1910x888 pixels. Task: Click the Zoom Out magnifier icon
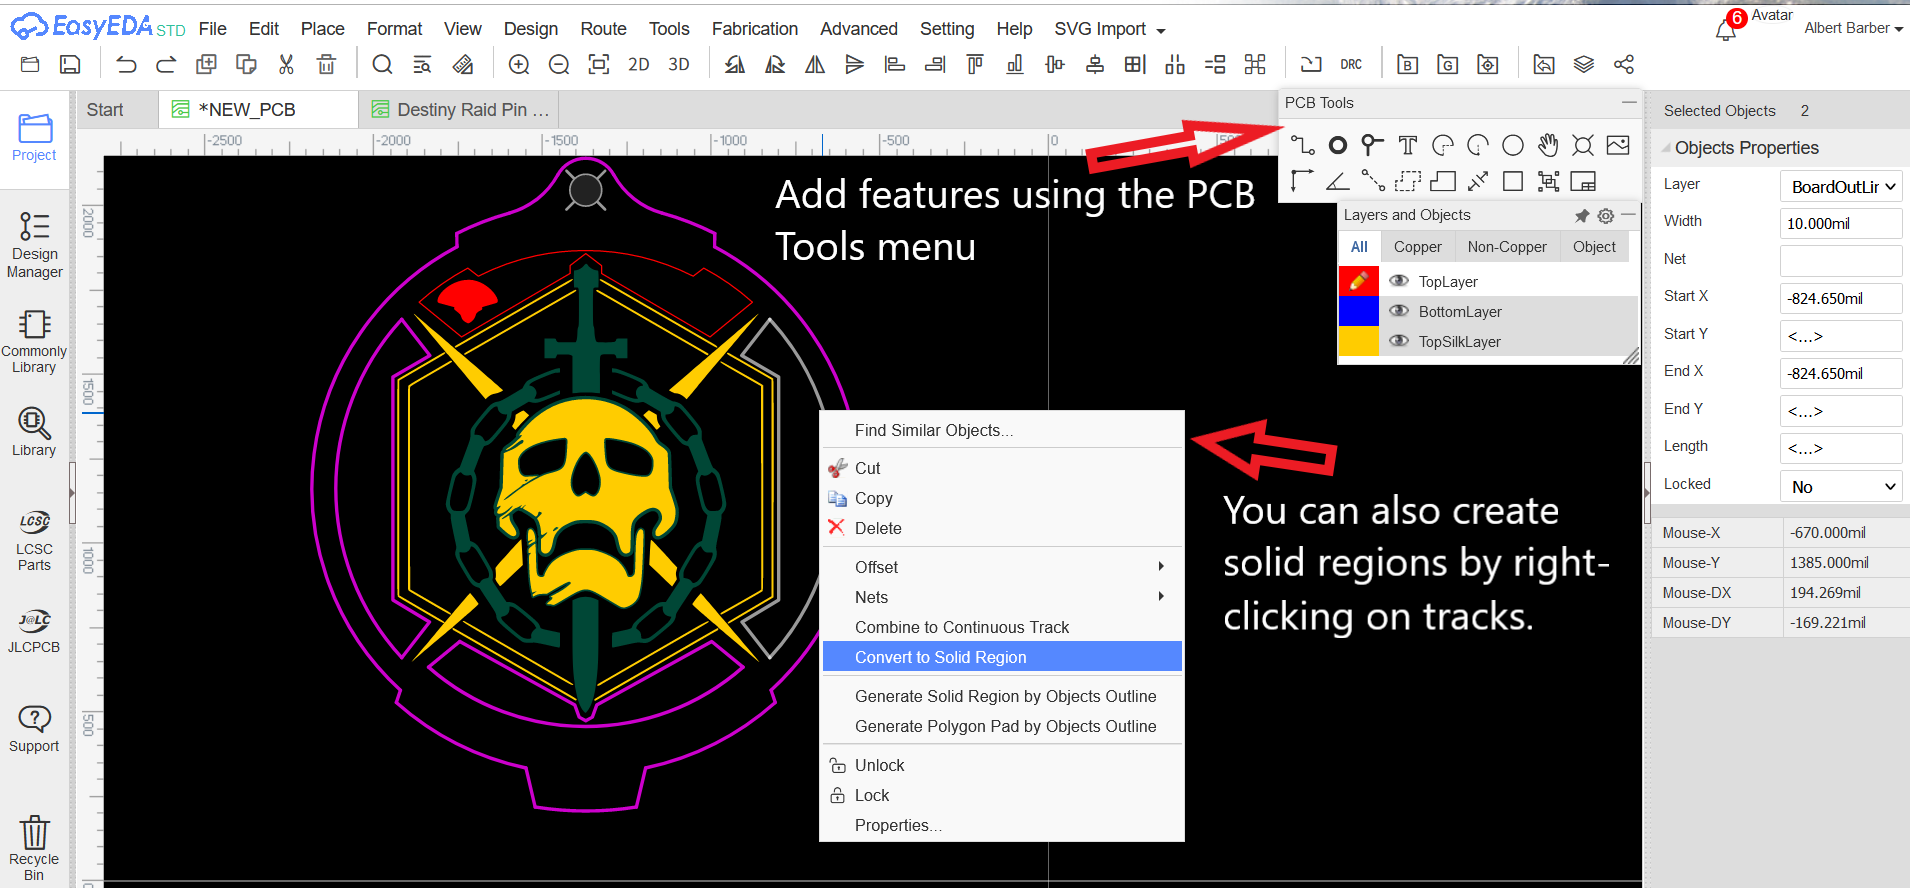click(x=559, y=65)
